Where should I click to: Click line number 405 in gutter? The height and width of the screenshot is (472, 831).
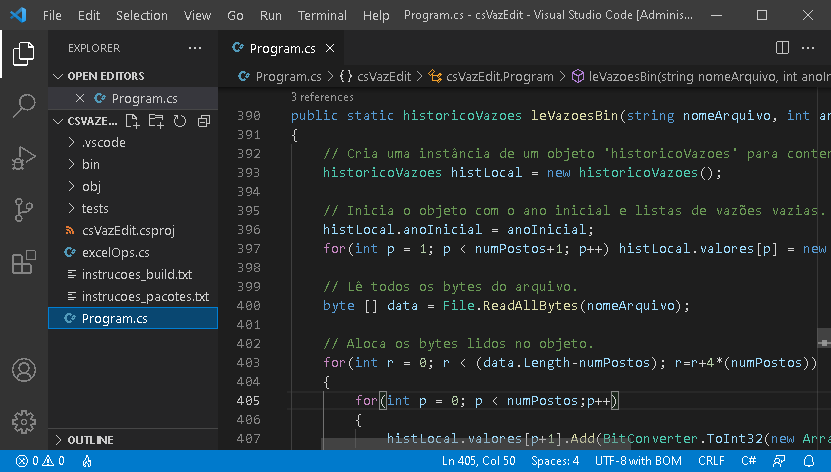[x=249, y=400]
